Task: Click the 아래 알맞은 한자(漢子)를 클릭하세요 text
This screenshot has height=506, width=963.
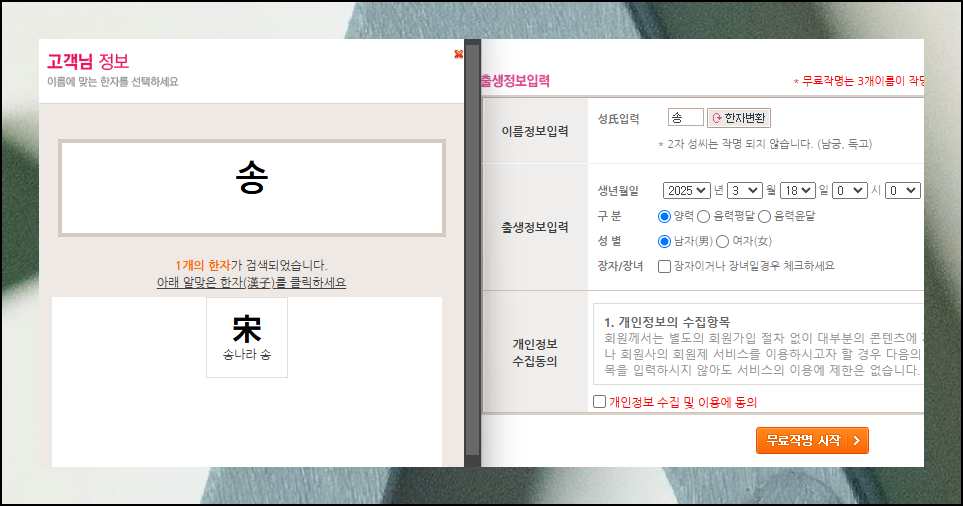Action: click(x=251, y=282)
